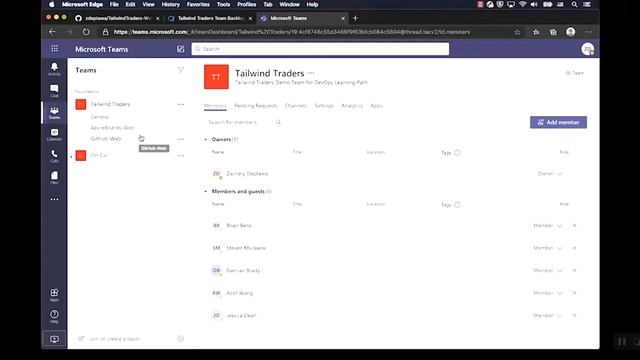Screen dimensions: 640x360
Task: Click the download desktop app icon
Action: point(54,339)
